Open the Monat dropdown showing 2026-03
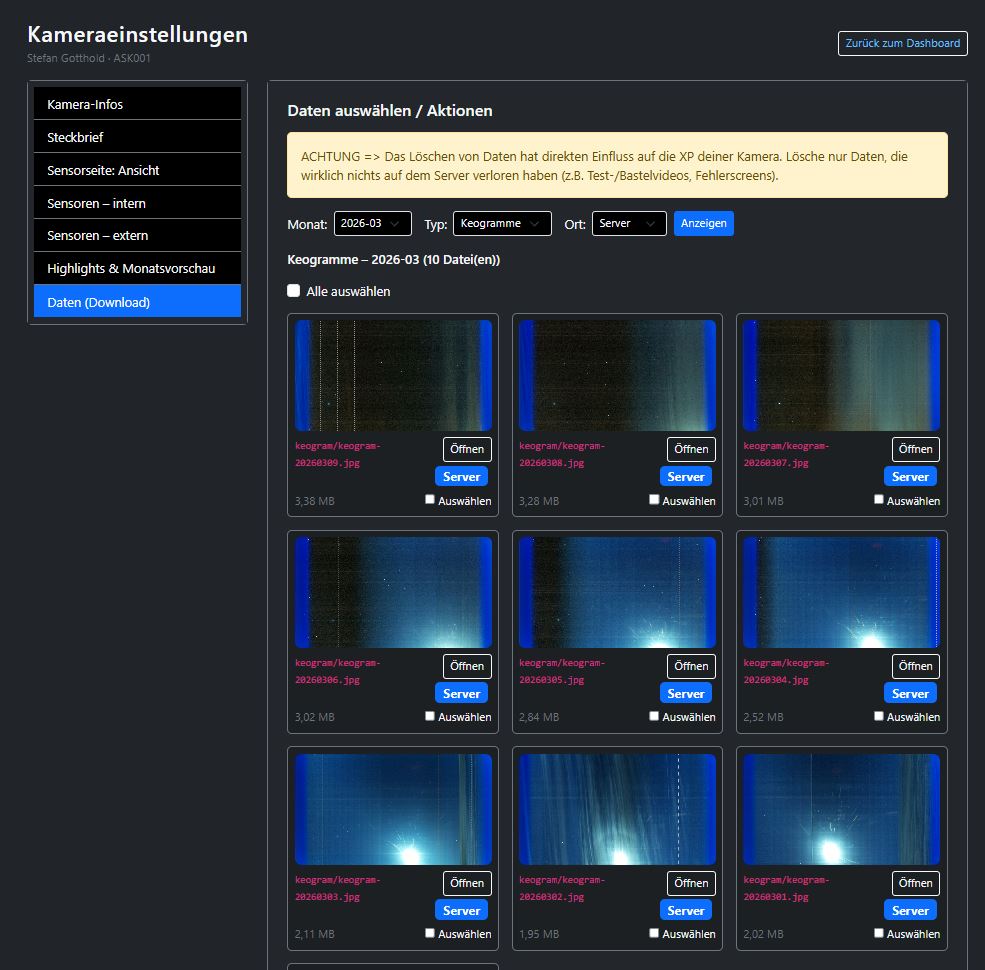 click(372, 223)
